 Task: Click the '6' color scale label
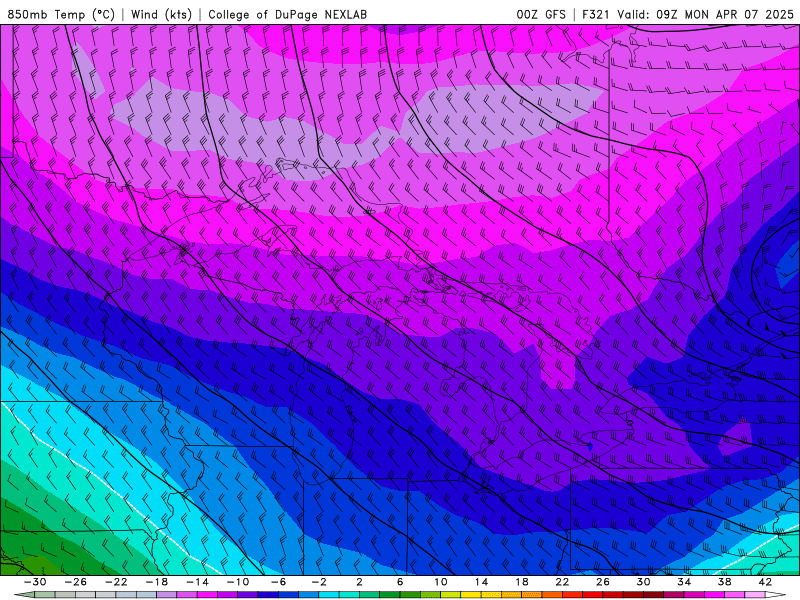(400, 582)
